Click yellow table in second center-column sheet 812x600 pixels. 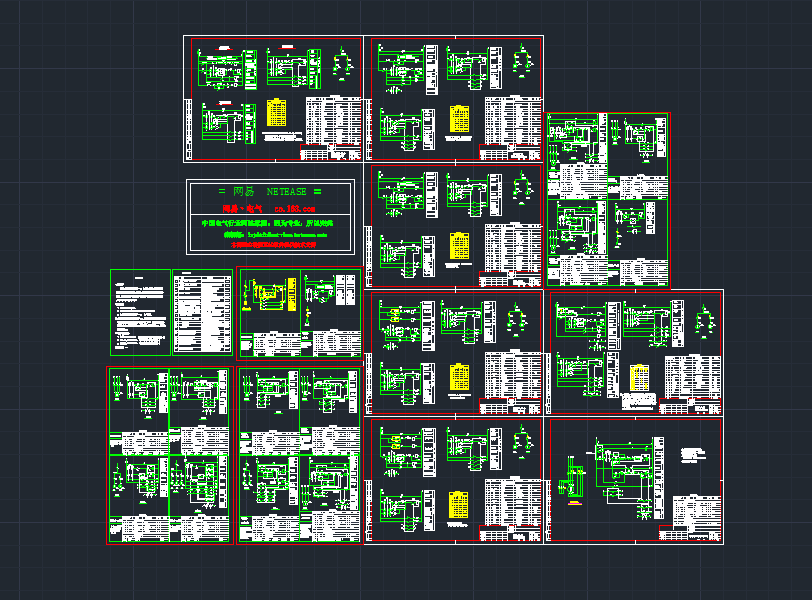459,246
